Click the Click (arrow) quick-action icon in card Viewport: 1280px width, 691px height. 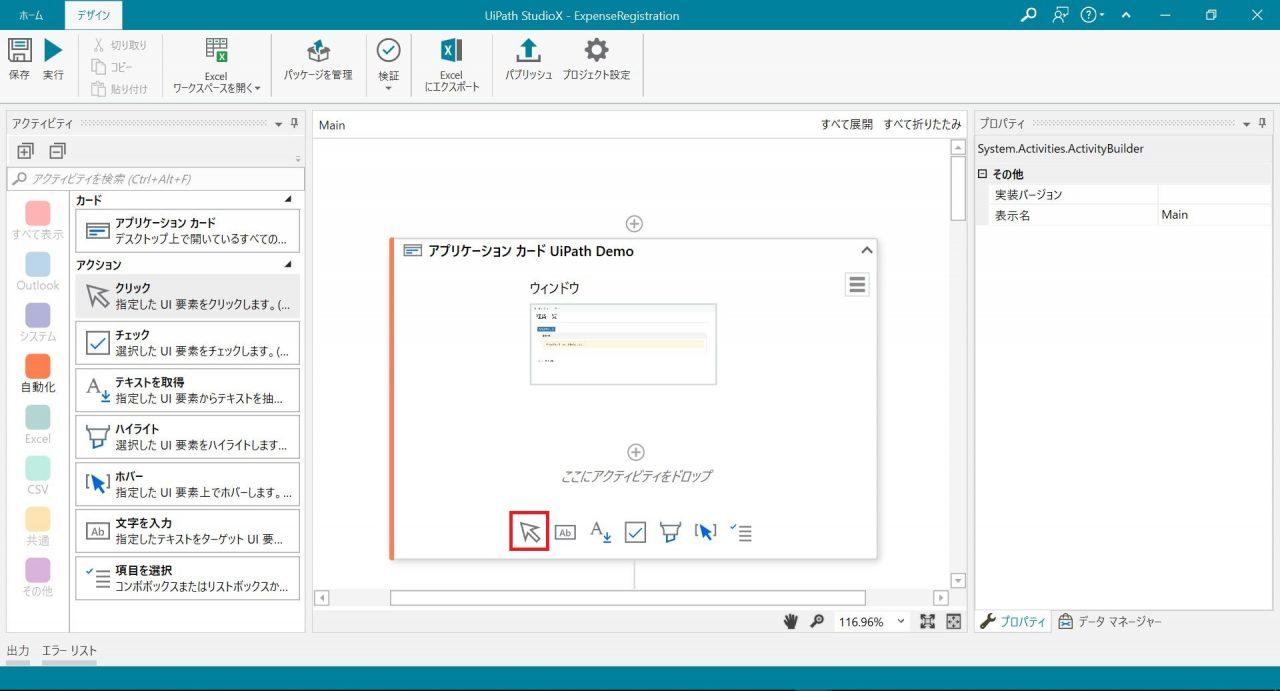[x=530, y=532]
